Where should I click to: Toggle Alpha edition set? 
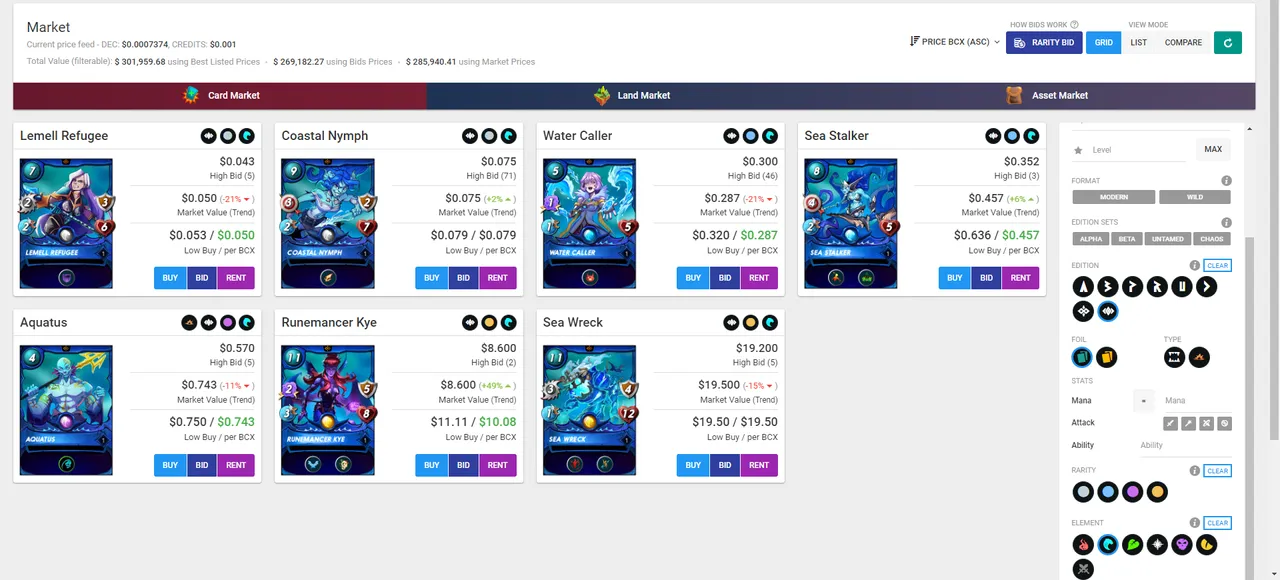[1091, 239]
